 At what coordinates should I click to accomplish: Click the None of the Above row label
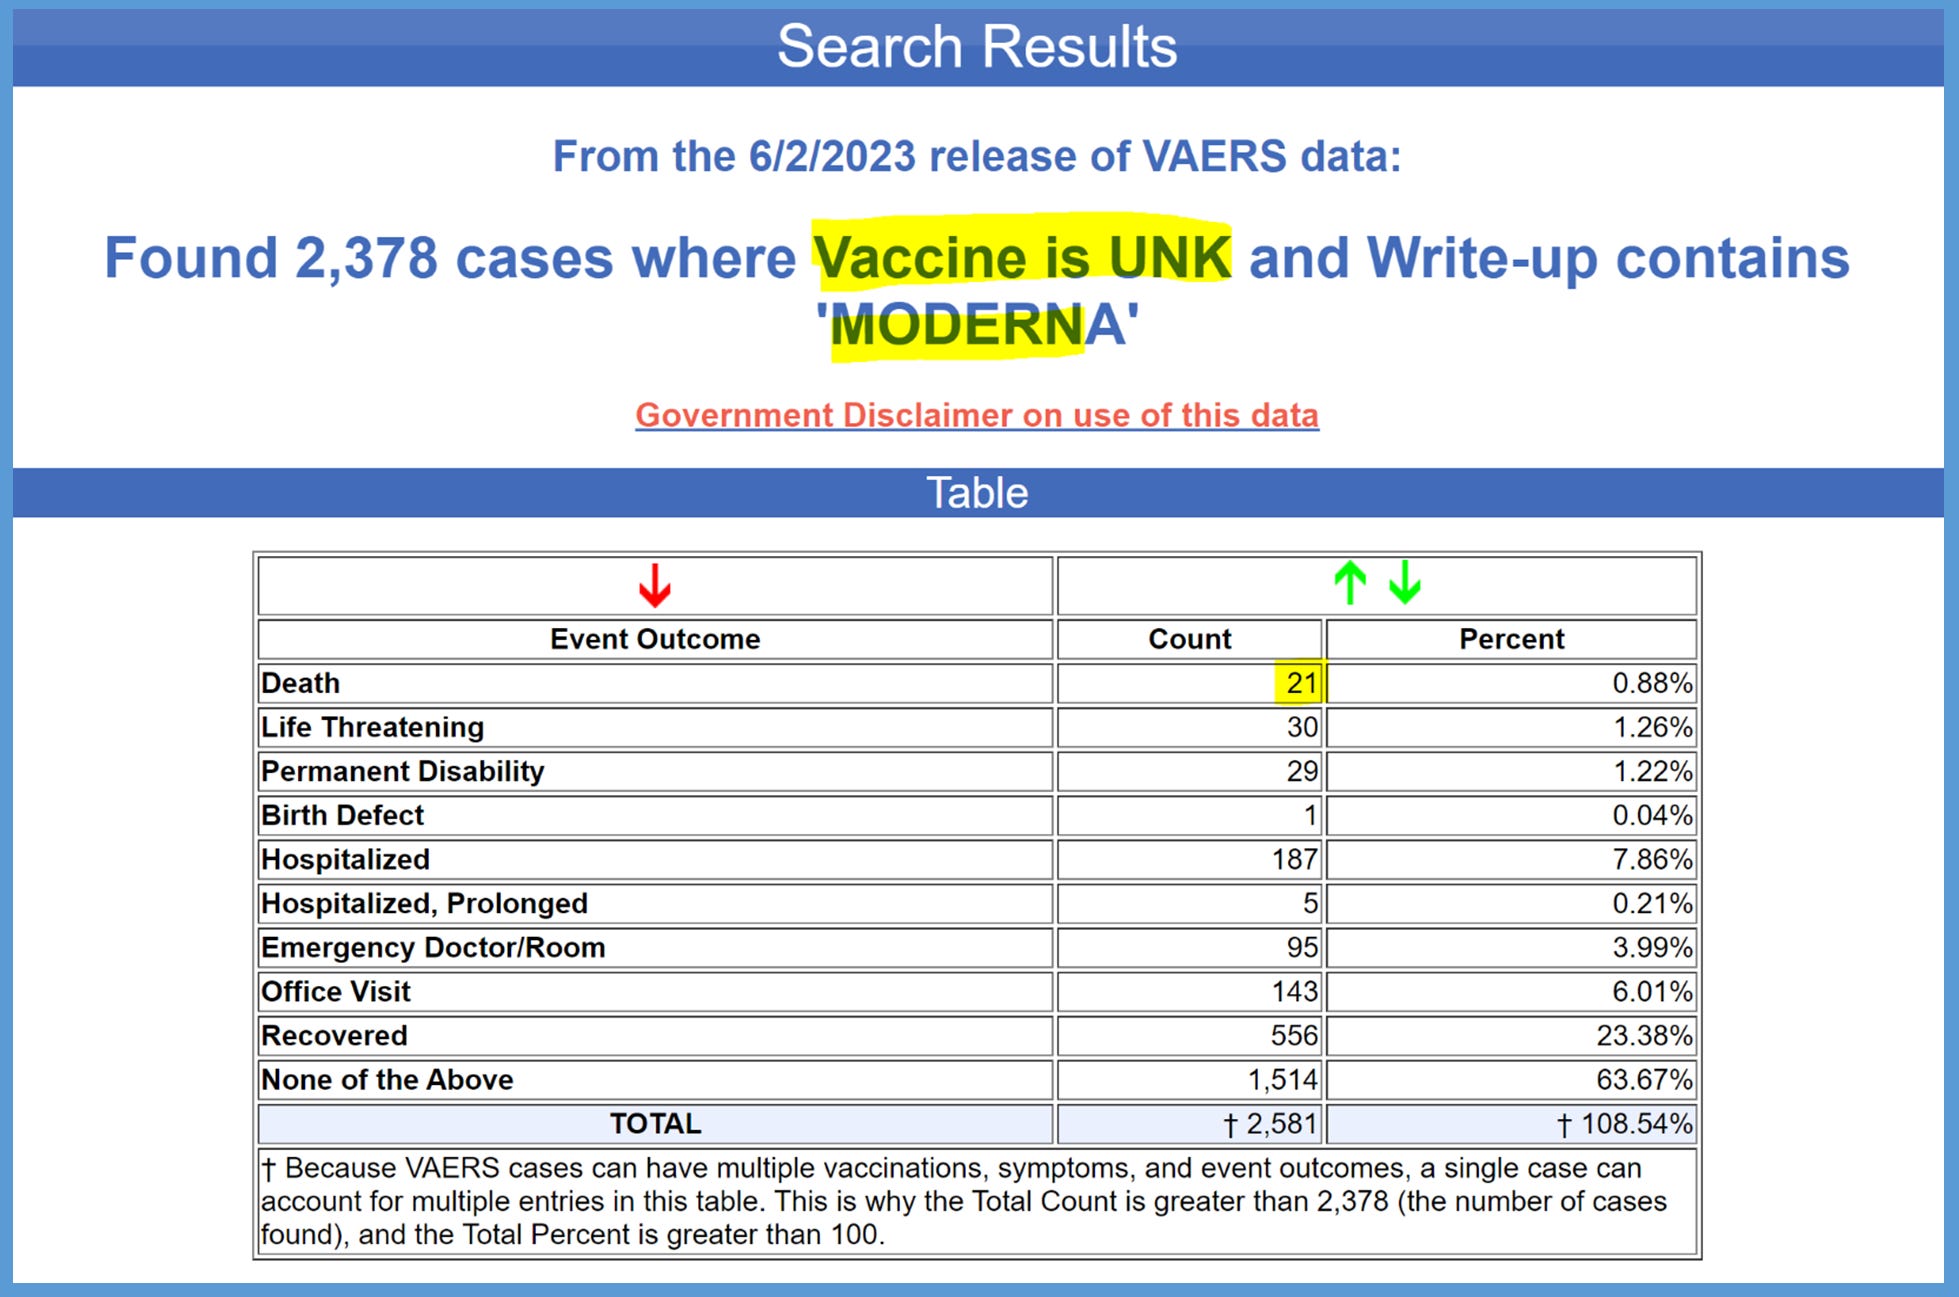pos(655,1079)
